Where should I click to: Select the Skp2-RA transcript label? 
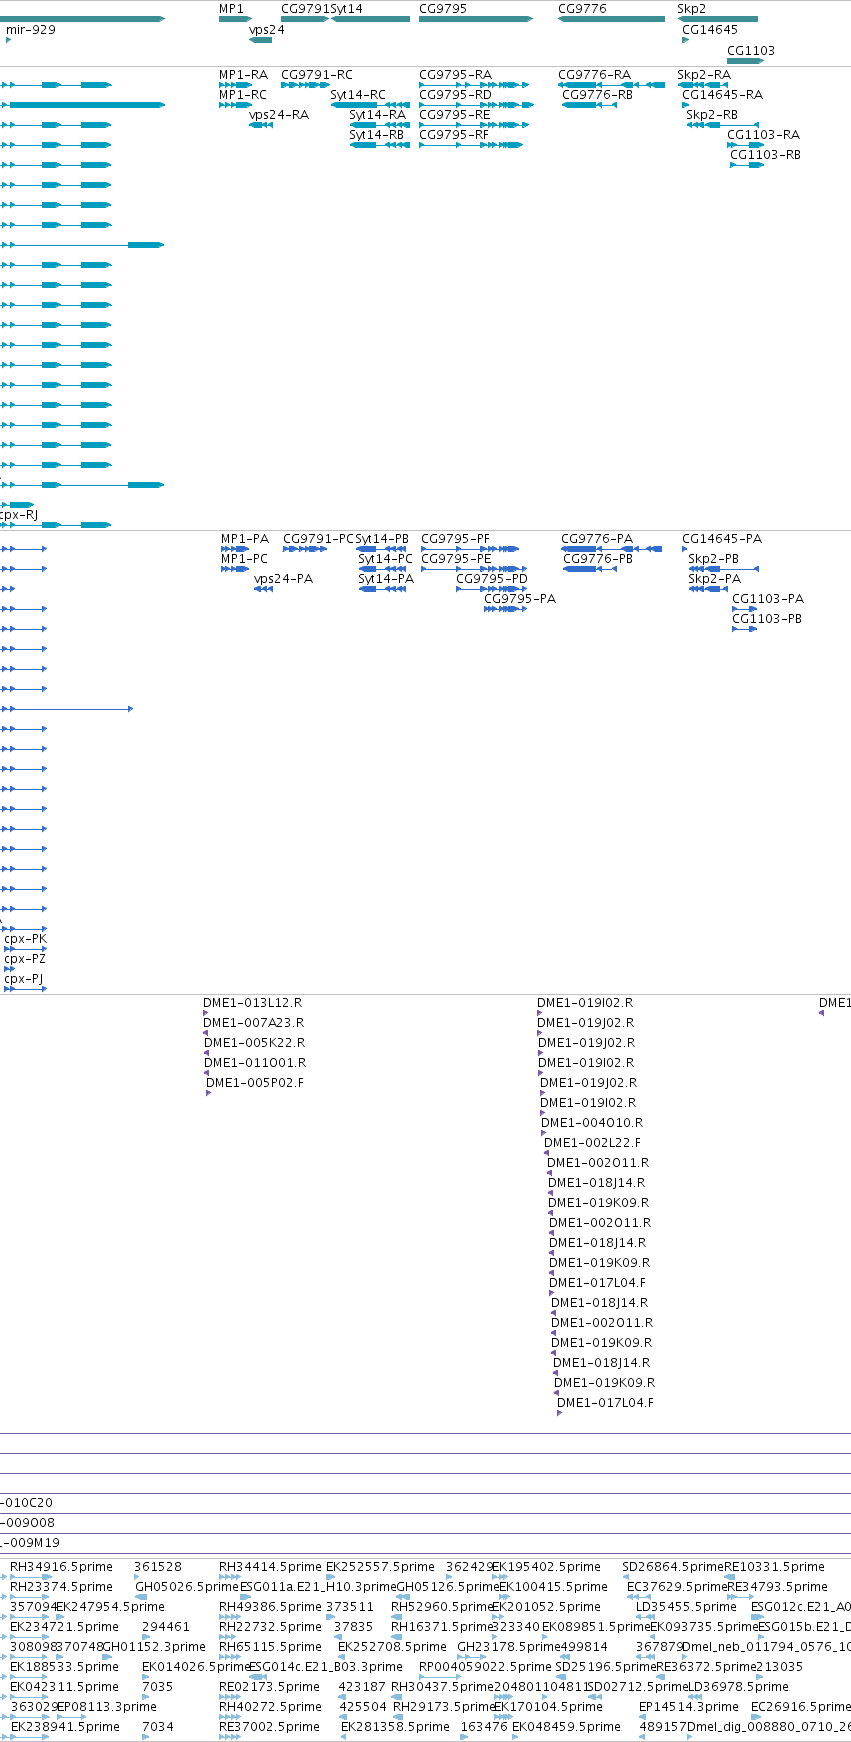pyautogui.click(x=704, y=75)
